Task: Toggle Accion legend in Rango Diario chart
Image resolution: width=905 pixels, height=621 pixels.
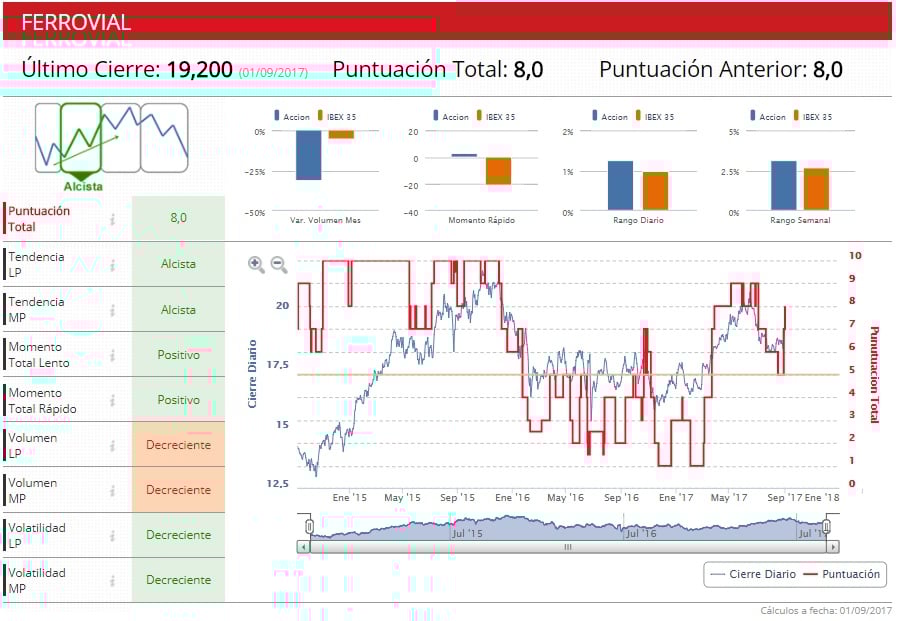Action: [610, 116]
